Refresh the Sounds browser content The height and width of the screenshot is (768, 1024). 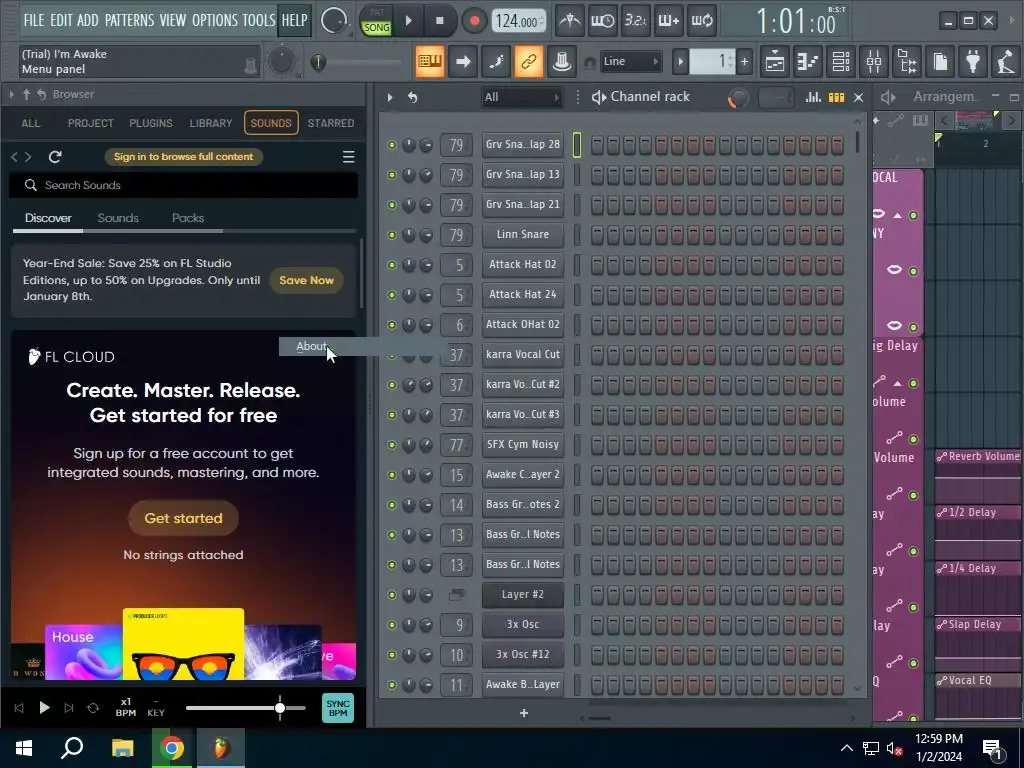[56, 157]
